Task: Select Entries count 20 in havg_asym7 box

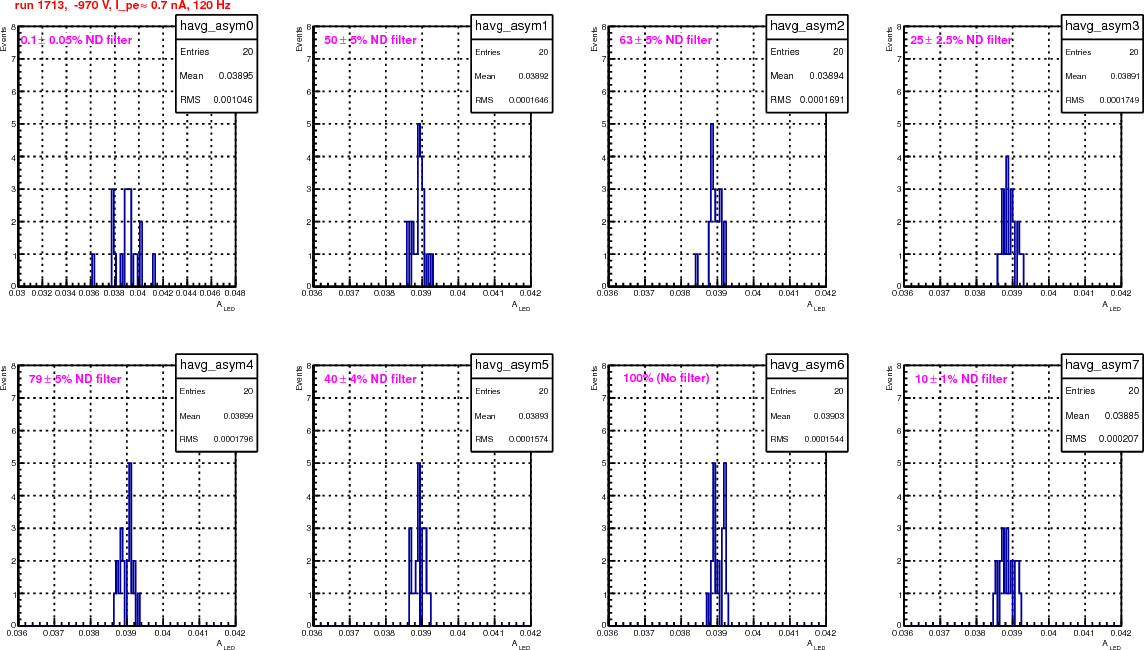Action: (x=1133, y=391)
